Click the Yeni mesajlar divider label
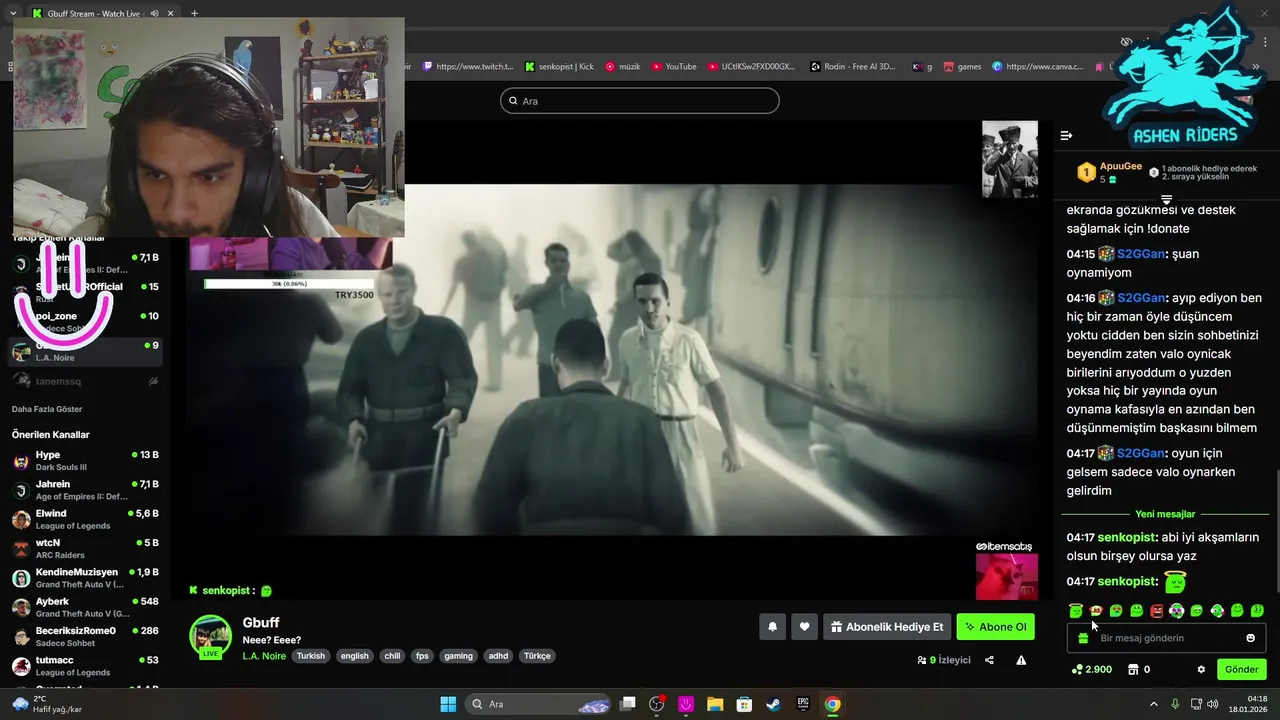Image resolution: width=1280 pixels, height=720 pixels. pos(1165,514)
